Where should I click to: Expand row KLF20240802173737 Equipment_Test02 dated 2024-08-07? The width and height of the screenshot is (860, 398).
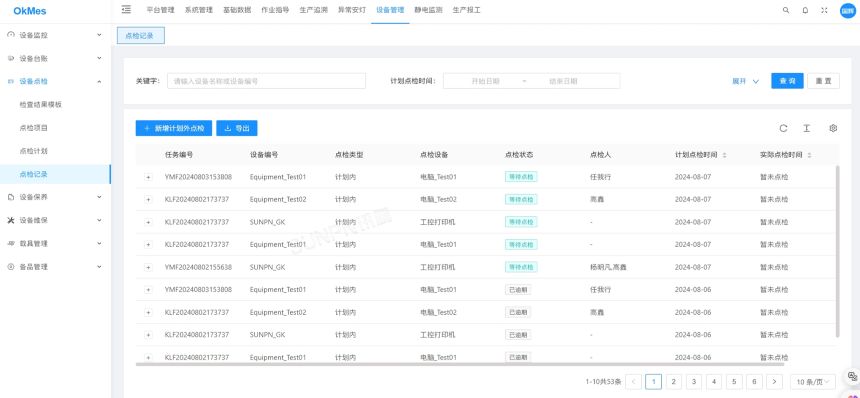148,200
